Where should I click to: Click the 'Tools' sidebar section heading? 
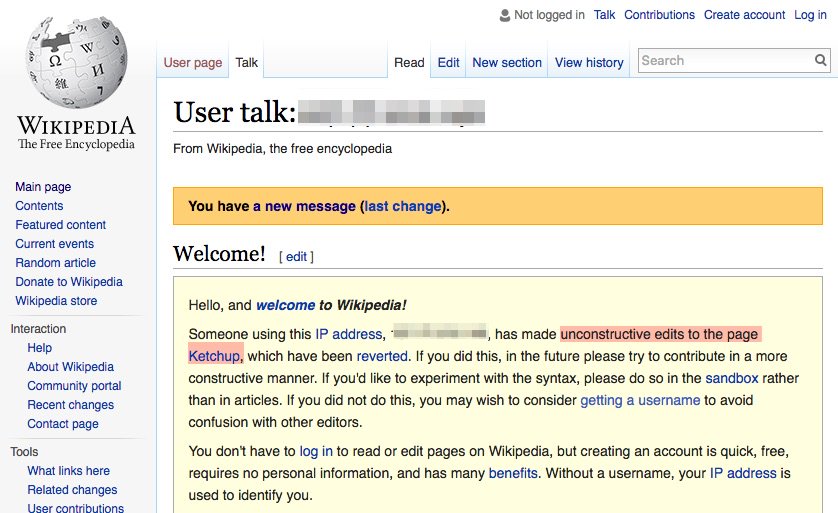pyautogui.click(x=24, y=452)
